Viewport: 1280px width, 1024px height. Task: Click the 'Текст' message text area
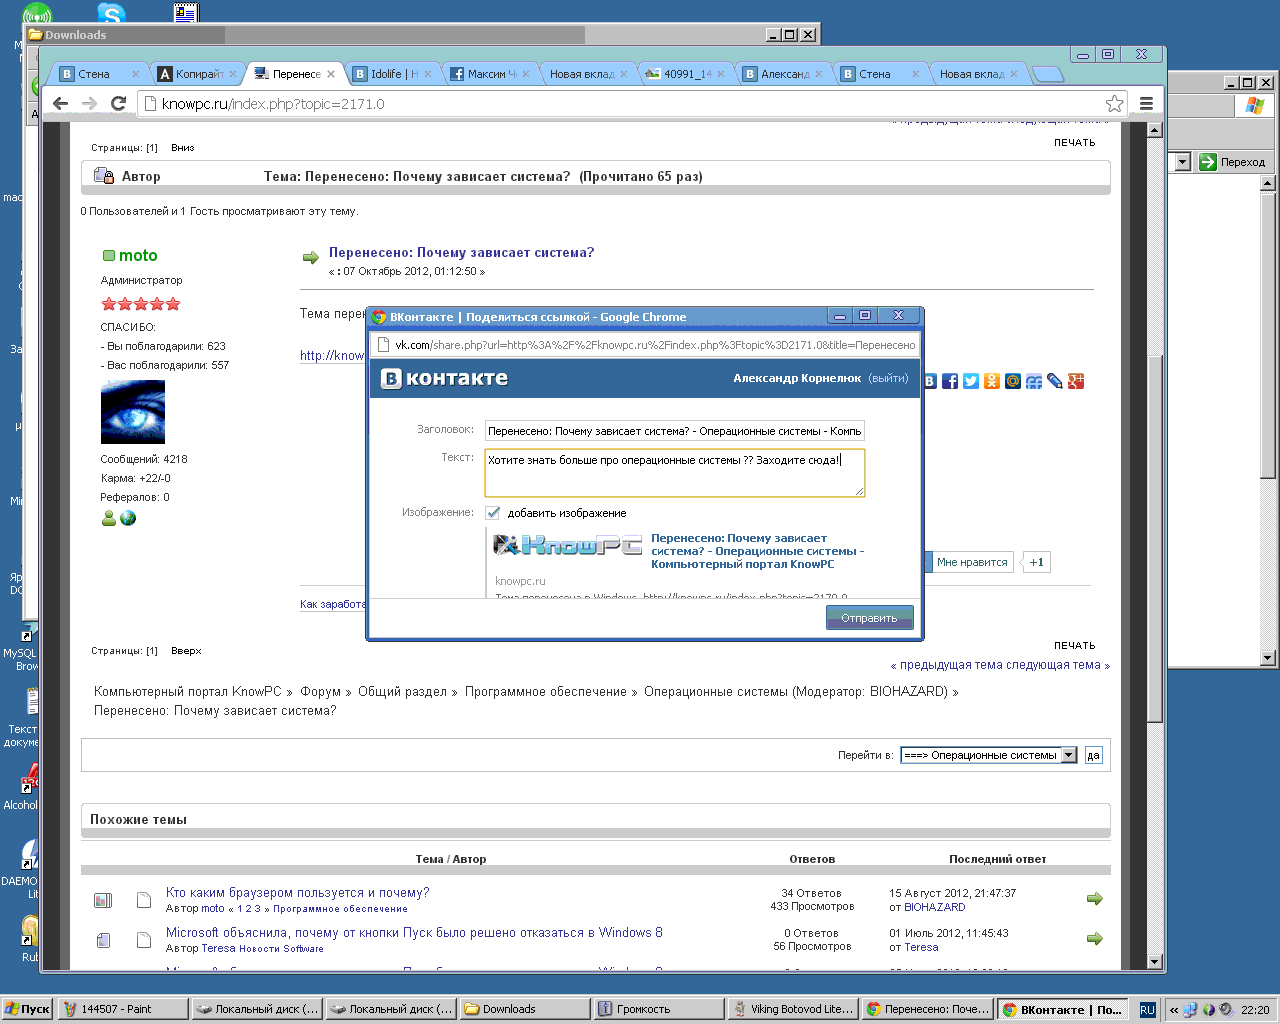[675, 472]
